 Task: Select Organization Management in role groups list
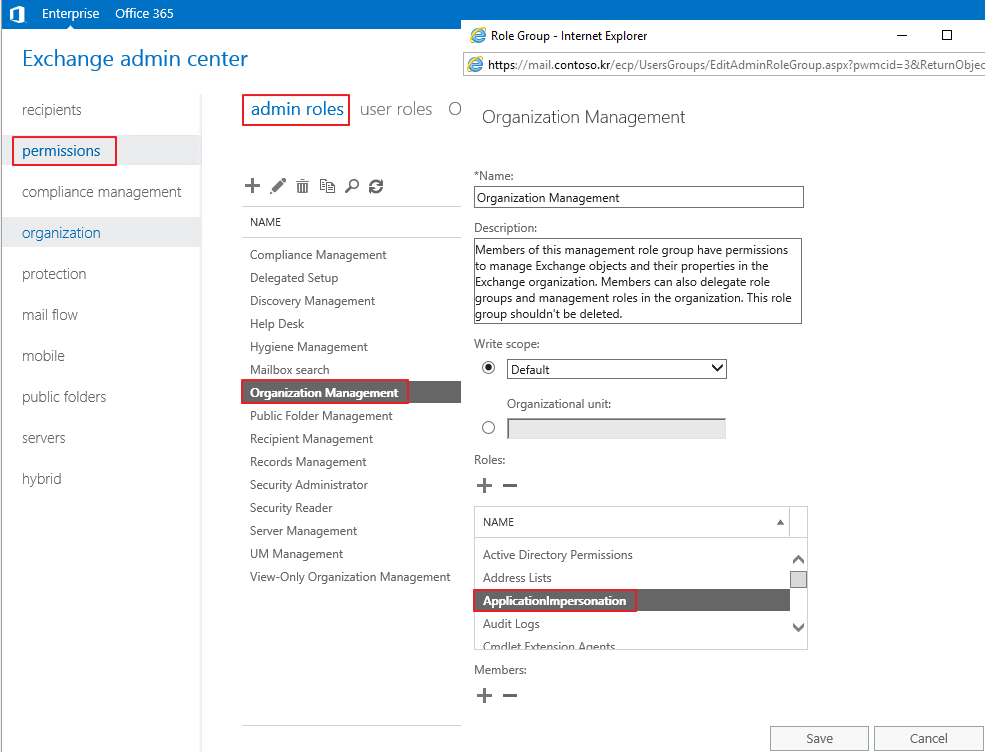324,393
